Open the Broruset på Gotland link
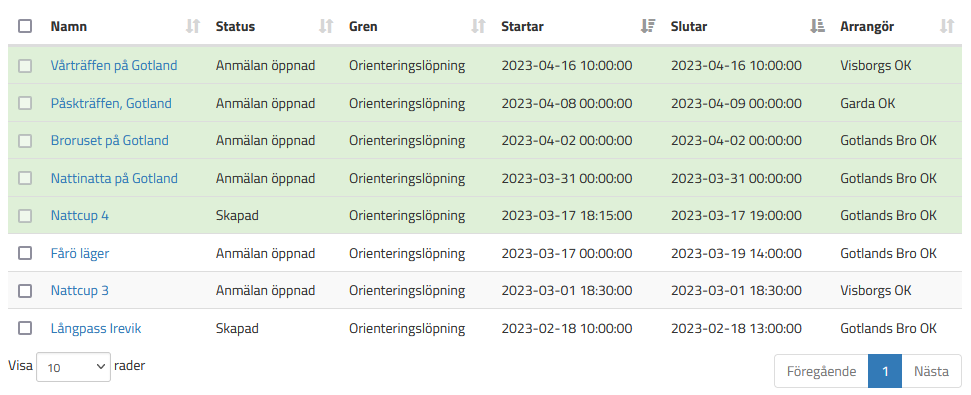This screenshot has height=395, width=971. [x=110, y=141]
